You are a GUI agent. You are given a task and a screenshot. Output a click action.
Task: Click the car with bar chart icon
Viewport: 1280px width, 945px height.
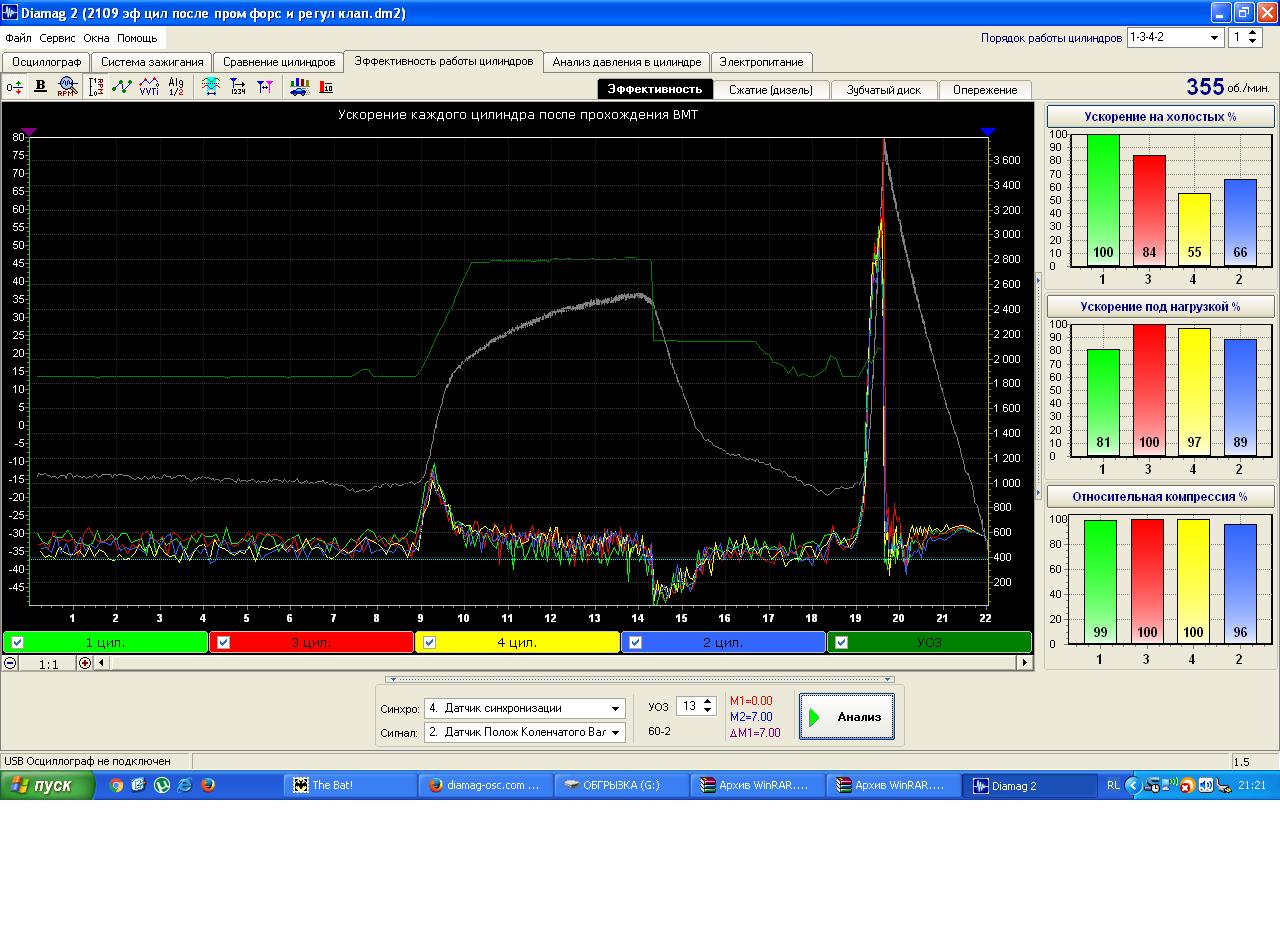pyautogui.click(x=299, y=87)
